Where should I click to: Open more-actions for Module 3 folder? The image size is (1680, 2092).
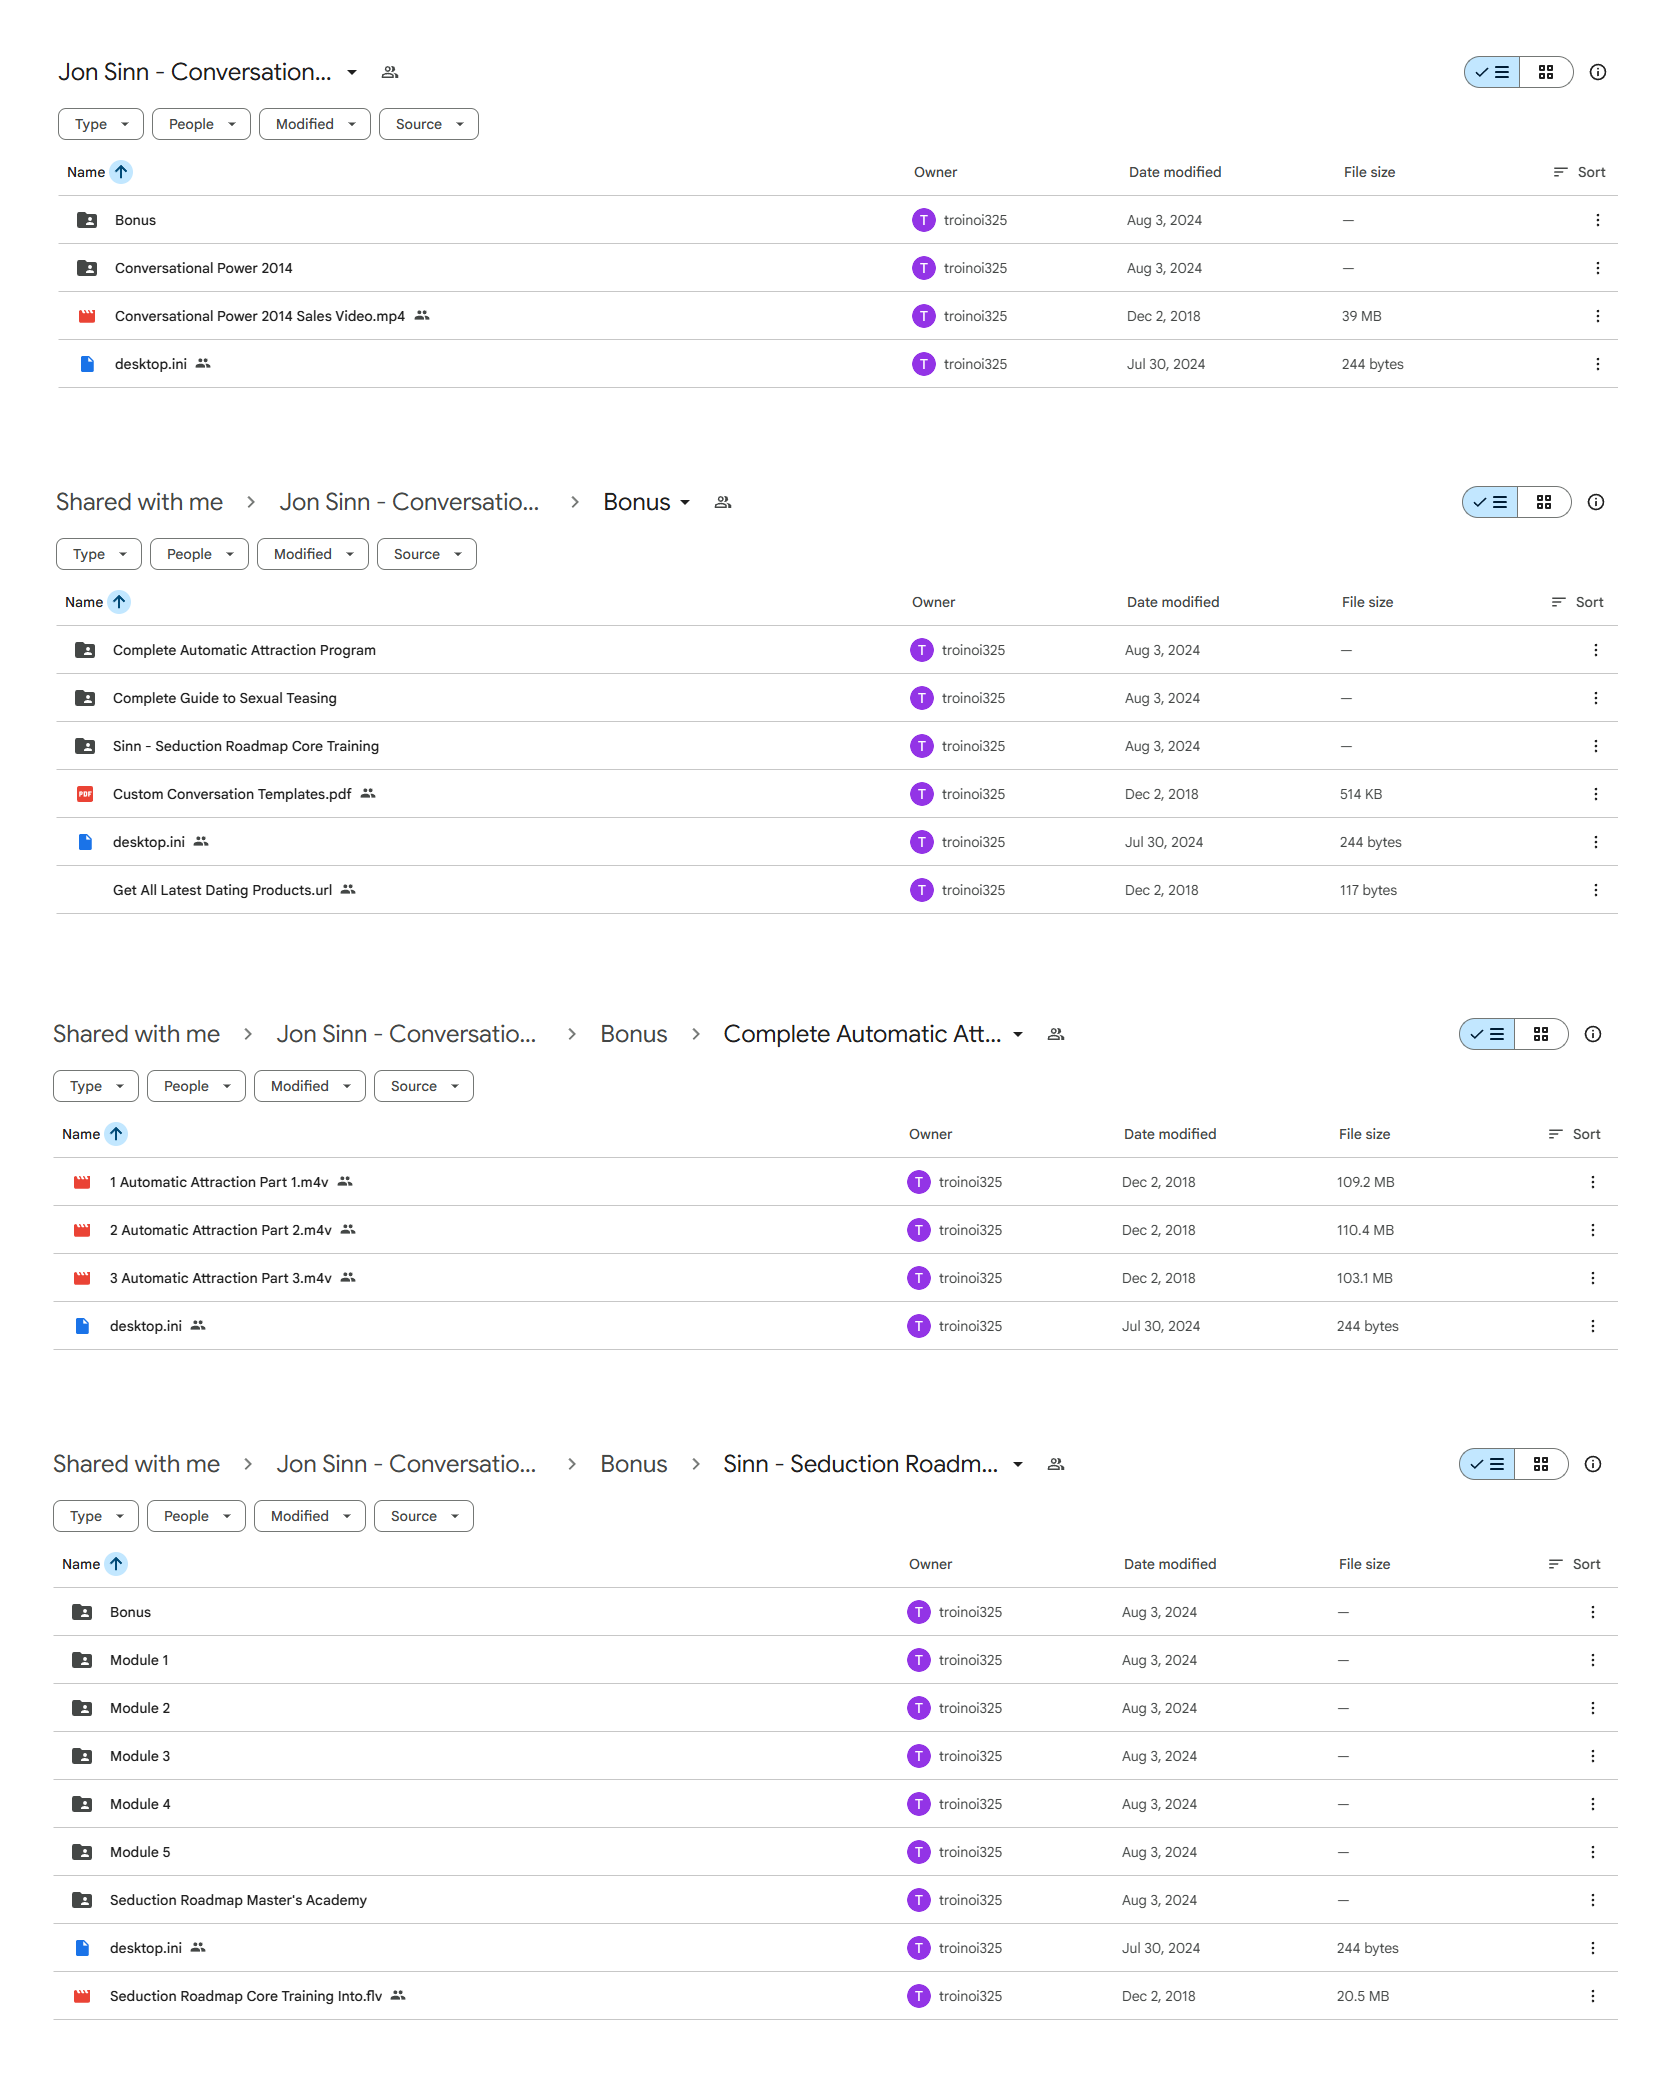tap(1592, 1756)
